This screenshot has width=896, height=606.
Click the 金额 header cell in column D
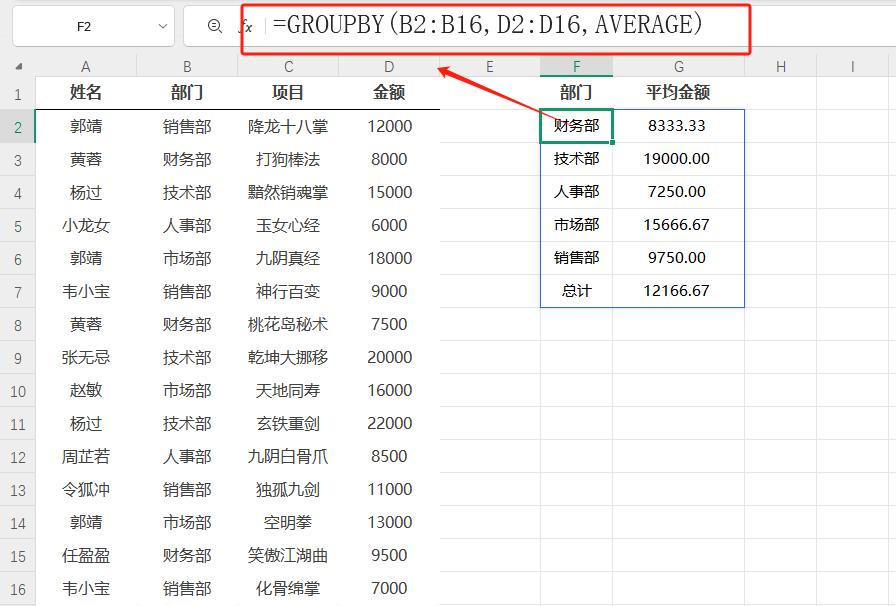point(389,93)
